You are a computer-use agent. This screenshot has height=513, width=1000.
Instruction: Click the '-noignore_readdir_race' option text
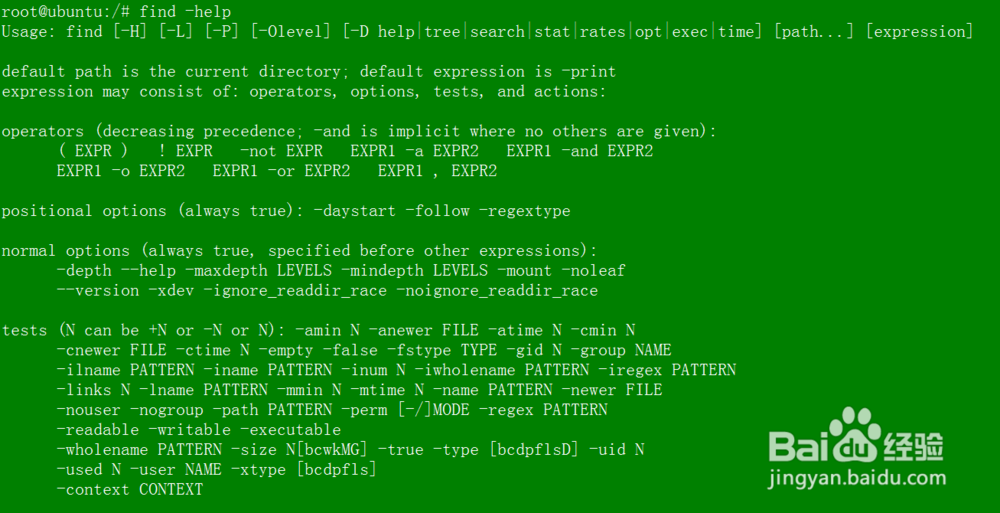pyautogui.click(x=497, y=290)
